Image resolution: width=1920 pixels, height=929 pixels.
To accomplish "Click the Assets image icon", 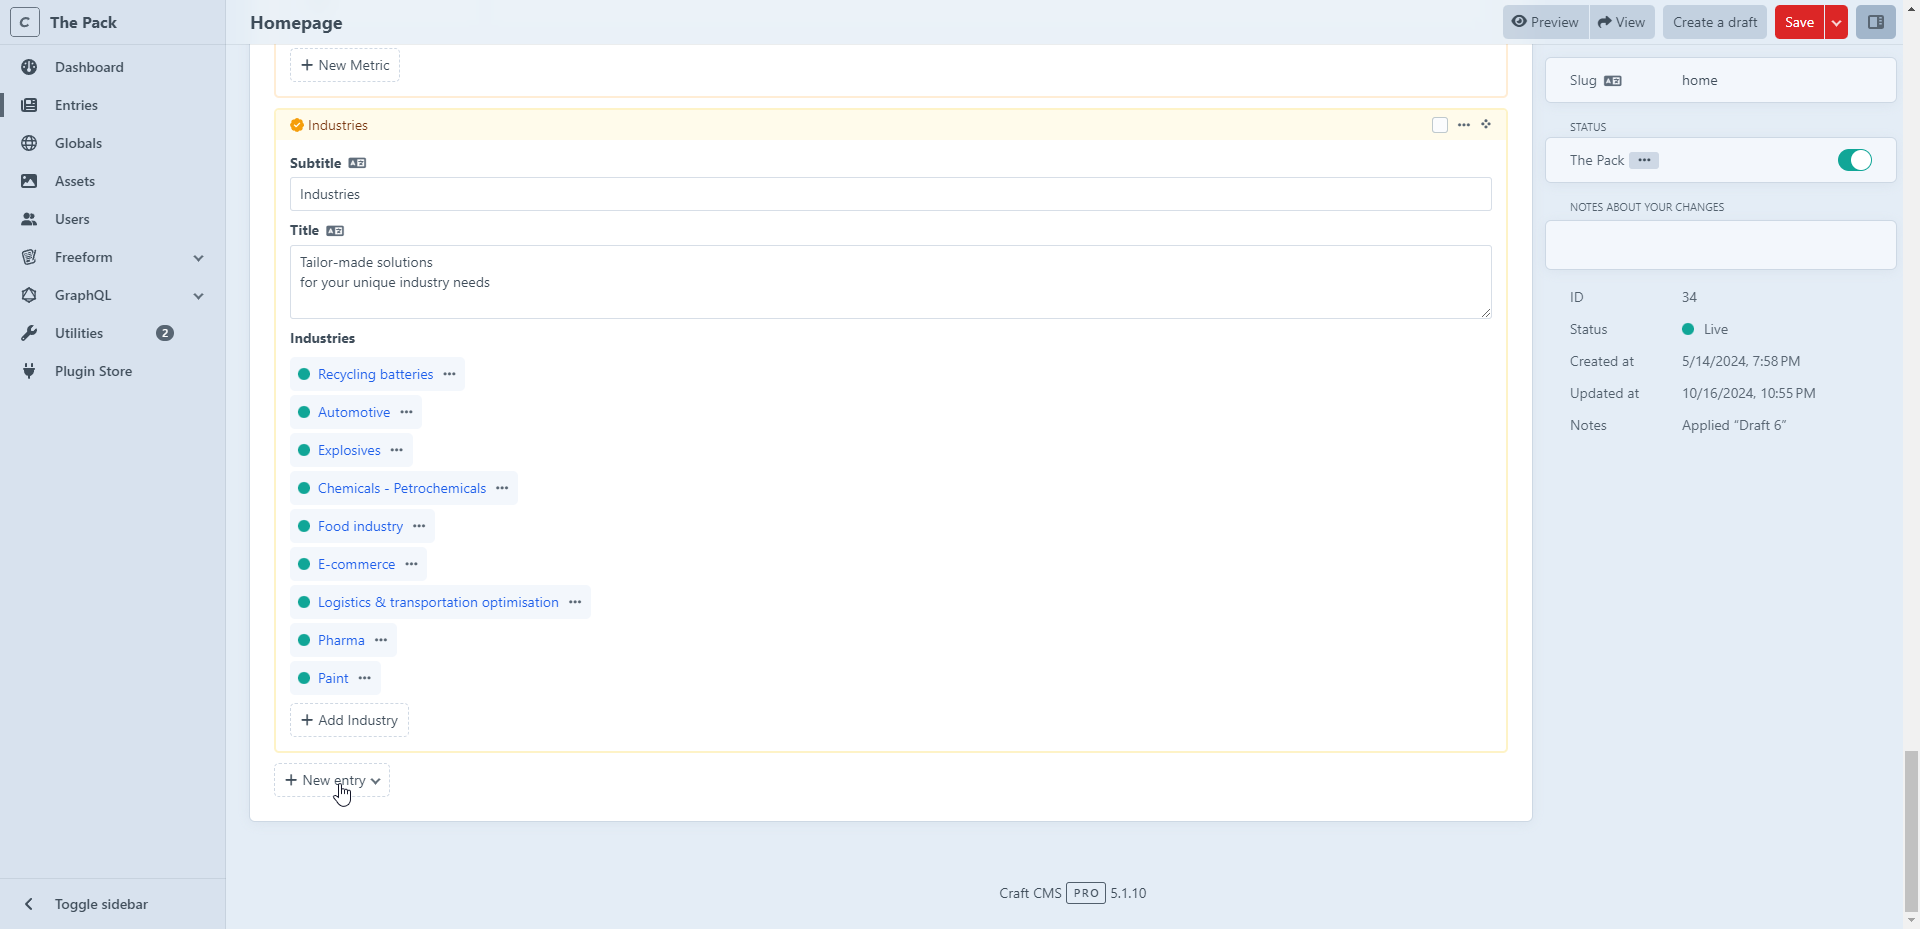I will click(x=29, y=181).
